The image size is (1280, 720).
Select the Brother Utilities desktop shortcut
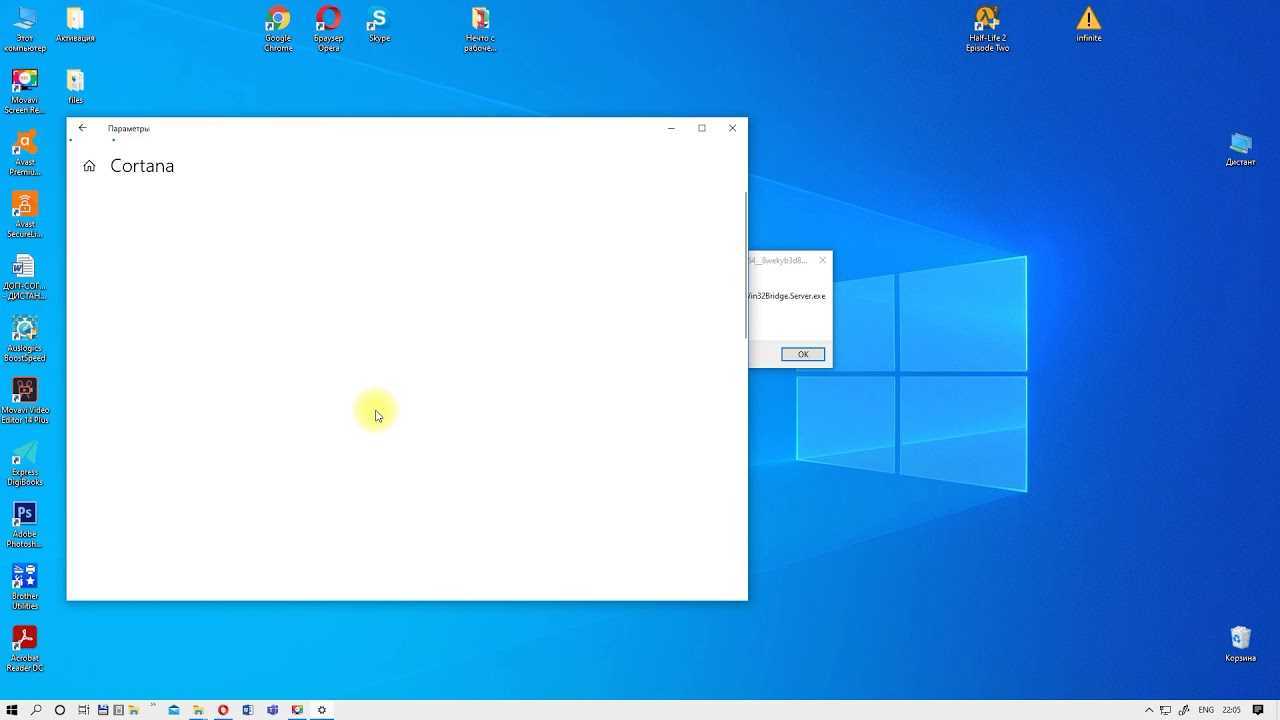point(25,587)
